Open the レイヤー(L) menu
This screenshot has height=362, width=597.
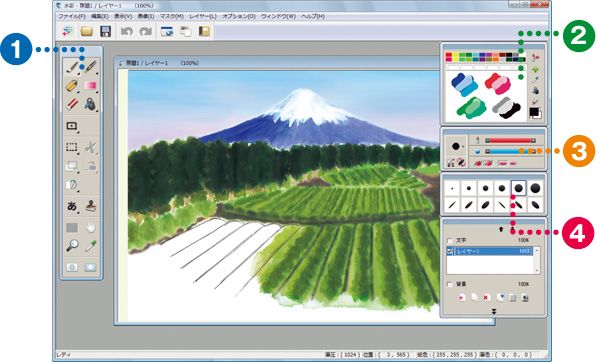[x=203, y=16]
